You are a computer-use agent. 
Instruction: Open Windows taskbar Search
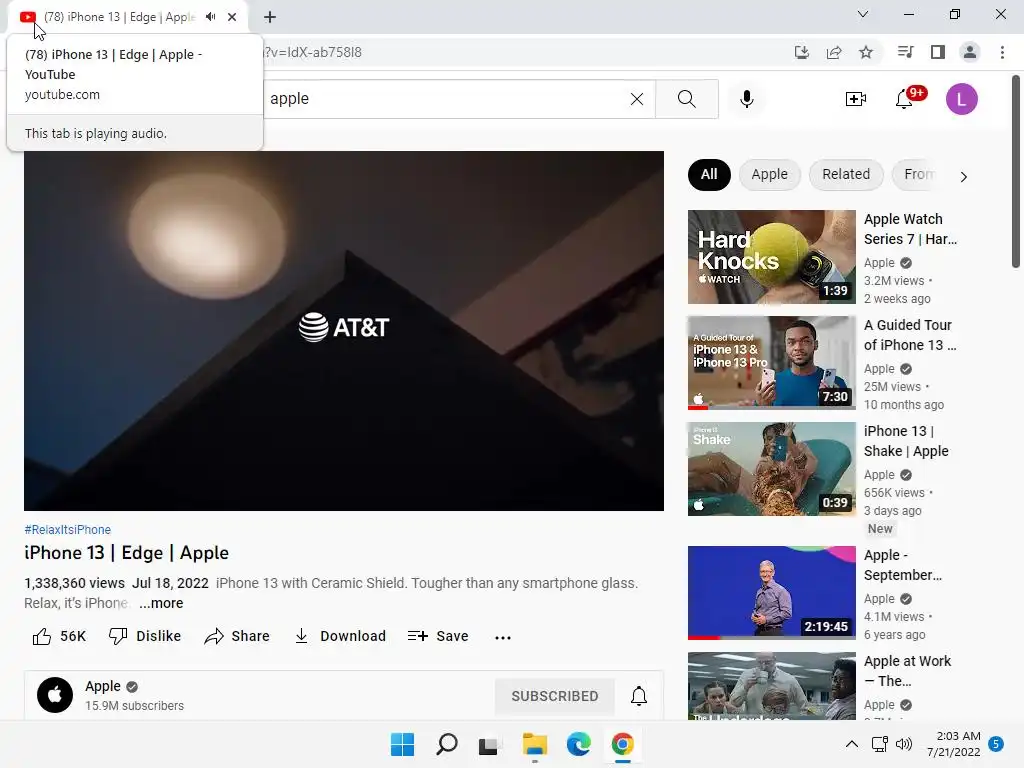click(x=447, y=744)
